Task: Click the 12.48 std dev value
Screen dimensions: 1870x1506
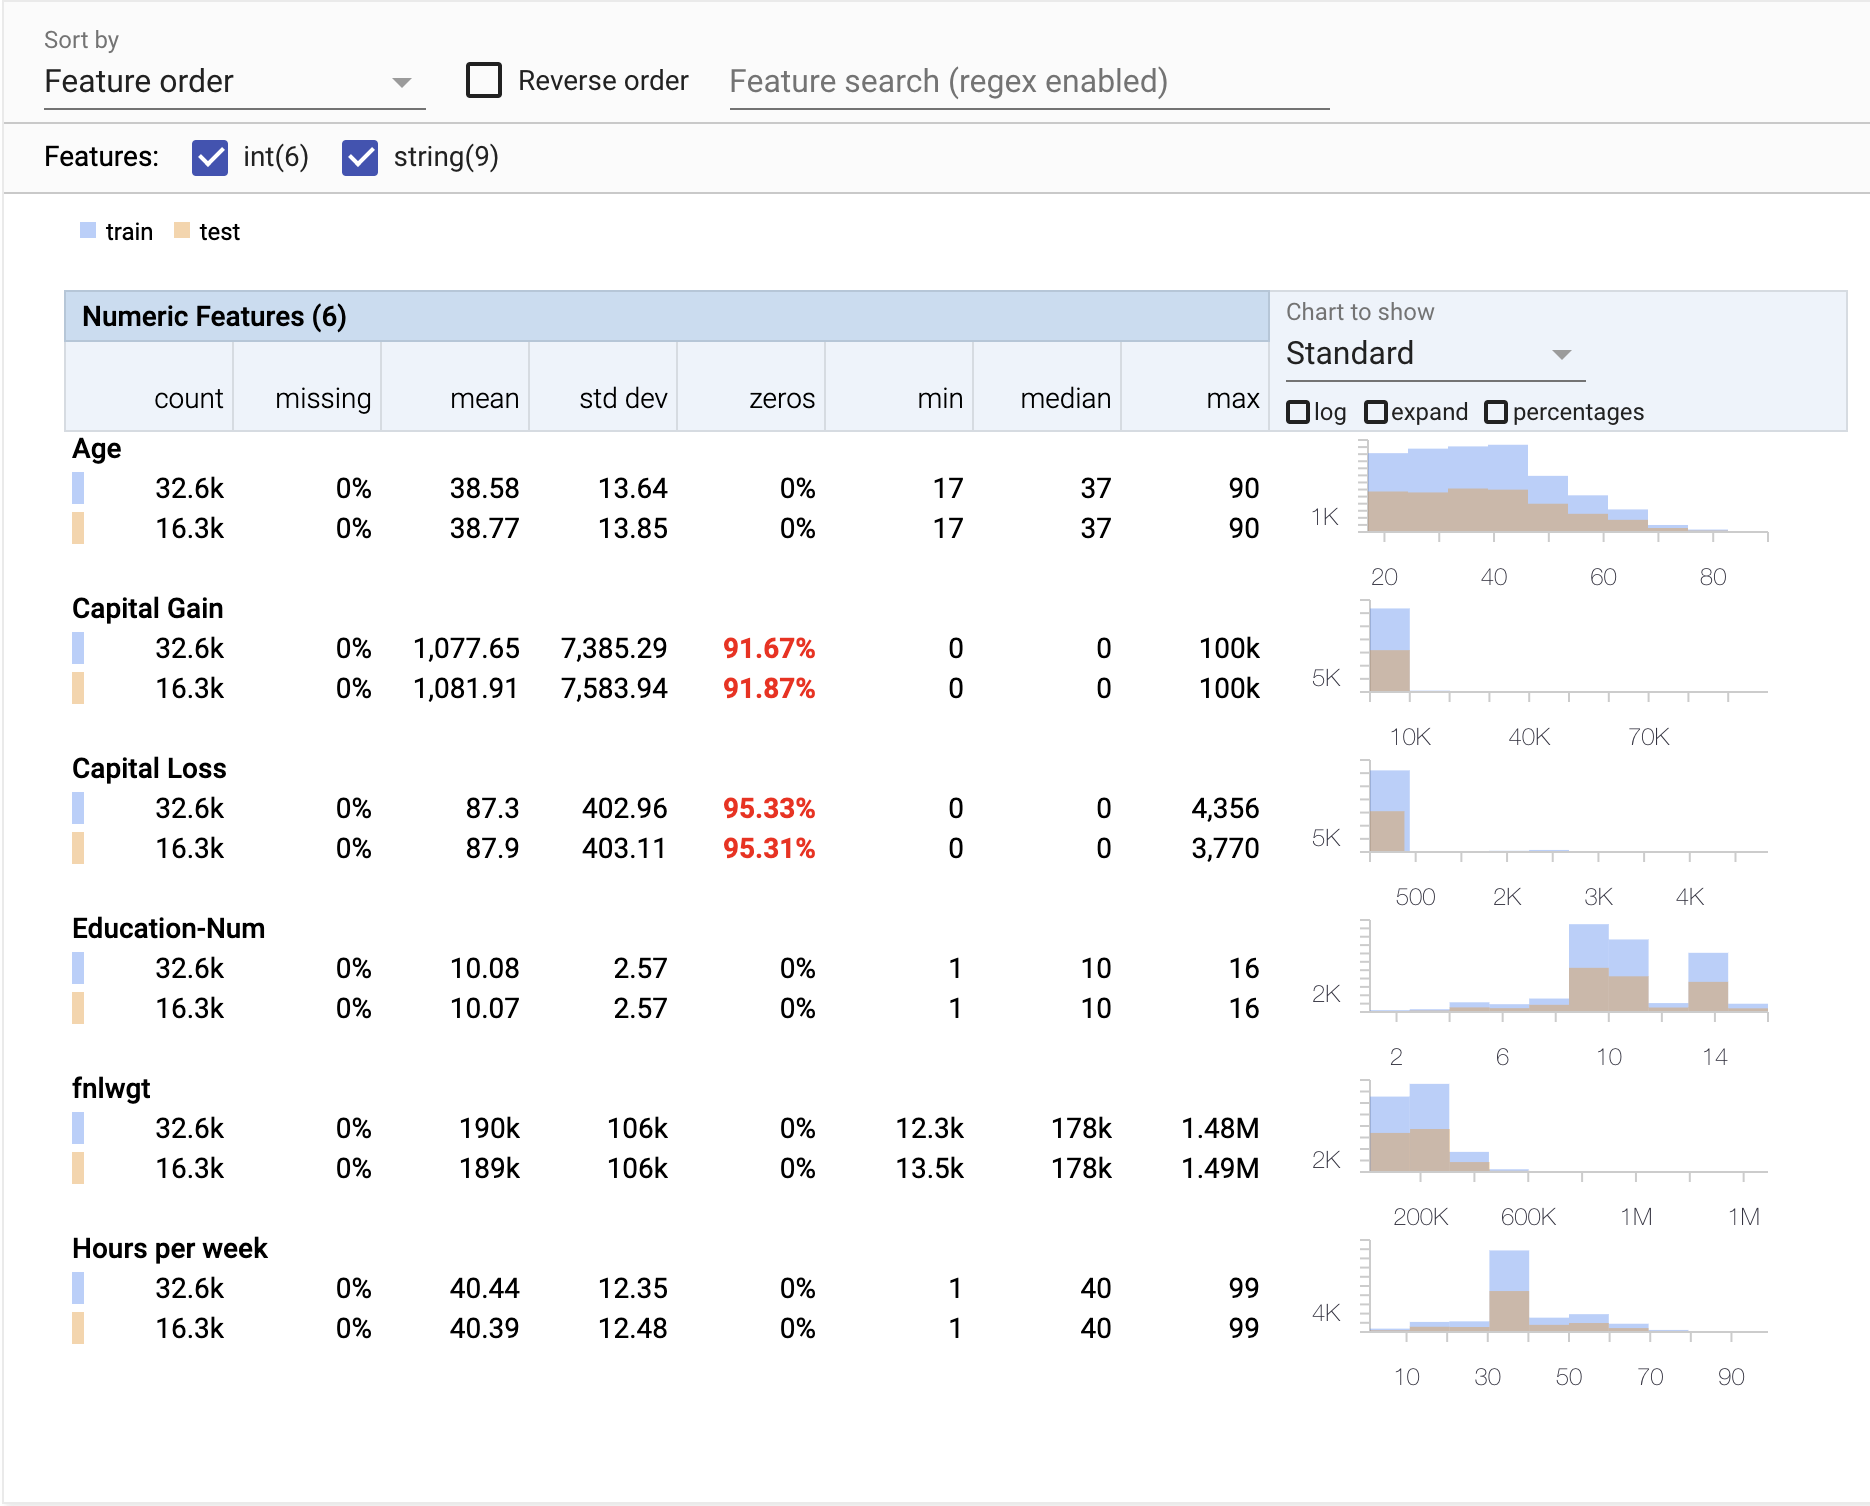Action: 633,1328
